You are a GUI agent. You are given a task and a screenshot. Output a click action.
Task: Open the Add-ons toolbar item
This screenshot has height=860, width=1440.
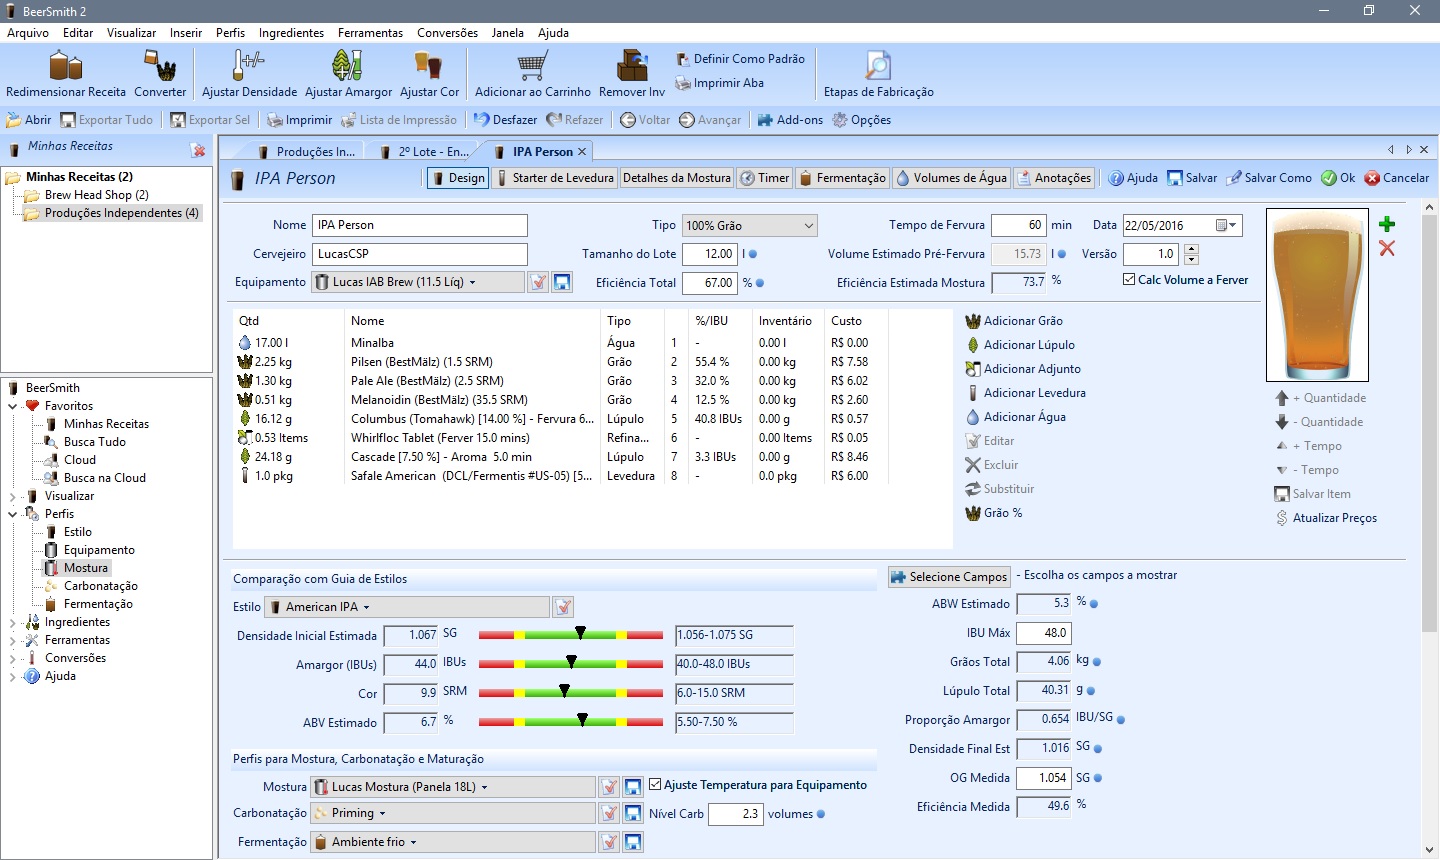[x=790, y=120]
